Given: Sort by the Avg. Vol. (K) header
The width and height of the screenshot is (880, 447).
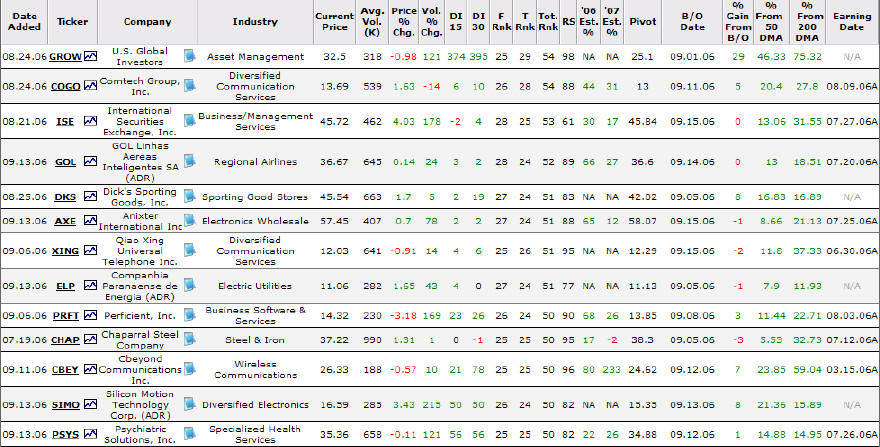Looking at the screenshot, I should pyautogui.click(x=372, y=22).
